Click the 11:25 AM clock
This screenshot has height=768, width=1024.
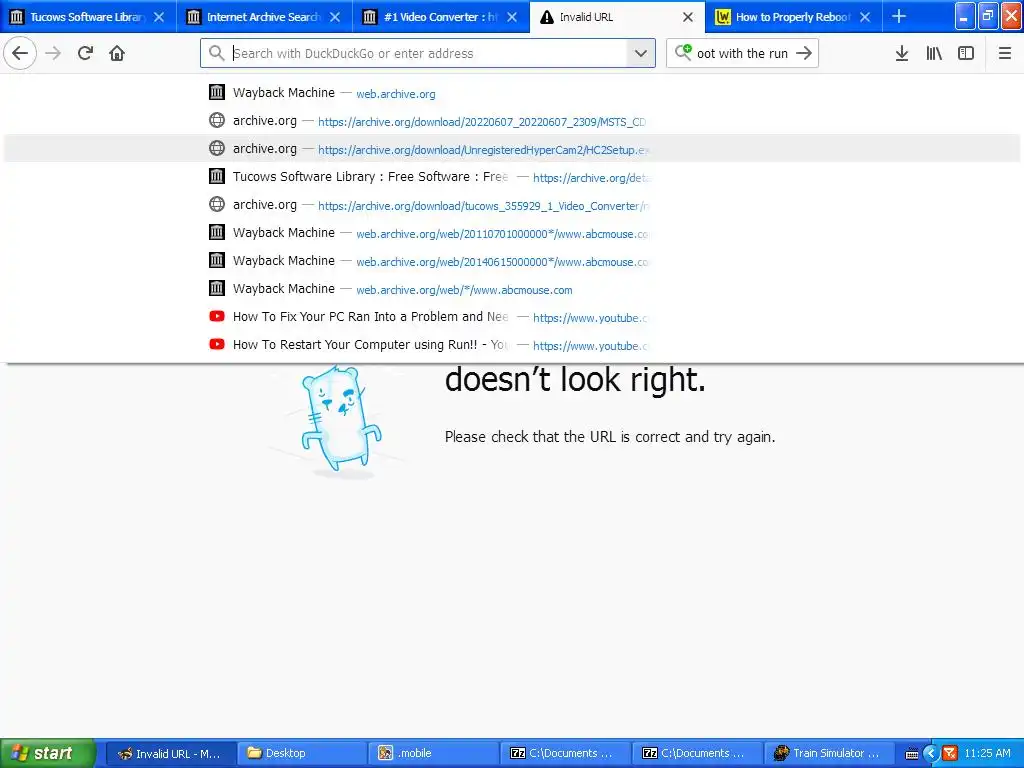[987, 754]
